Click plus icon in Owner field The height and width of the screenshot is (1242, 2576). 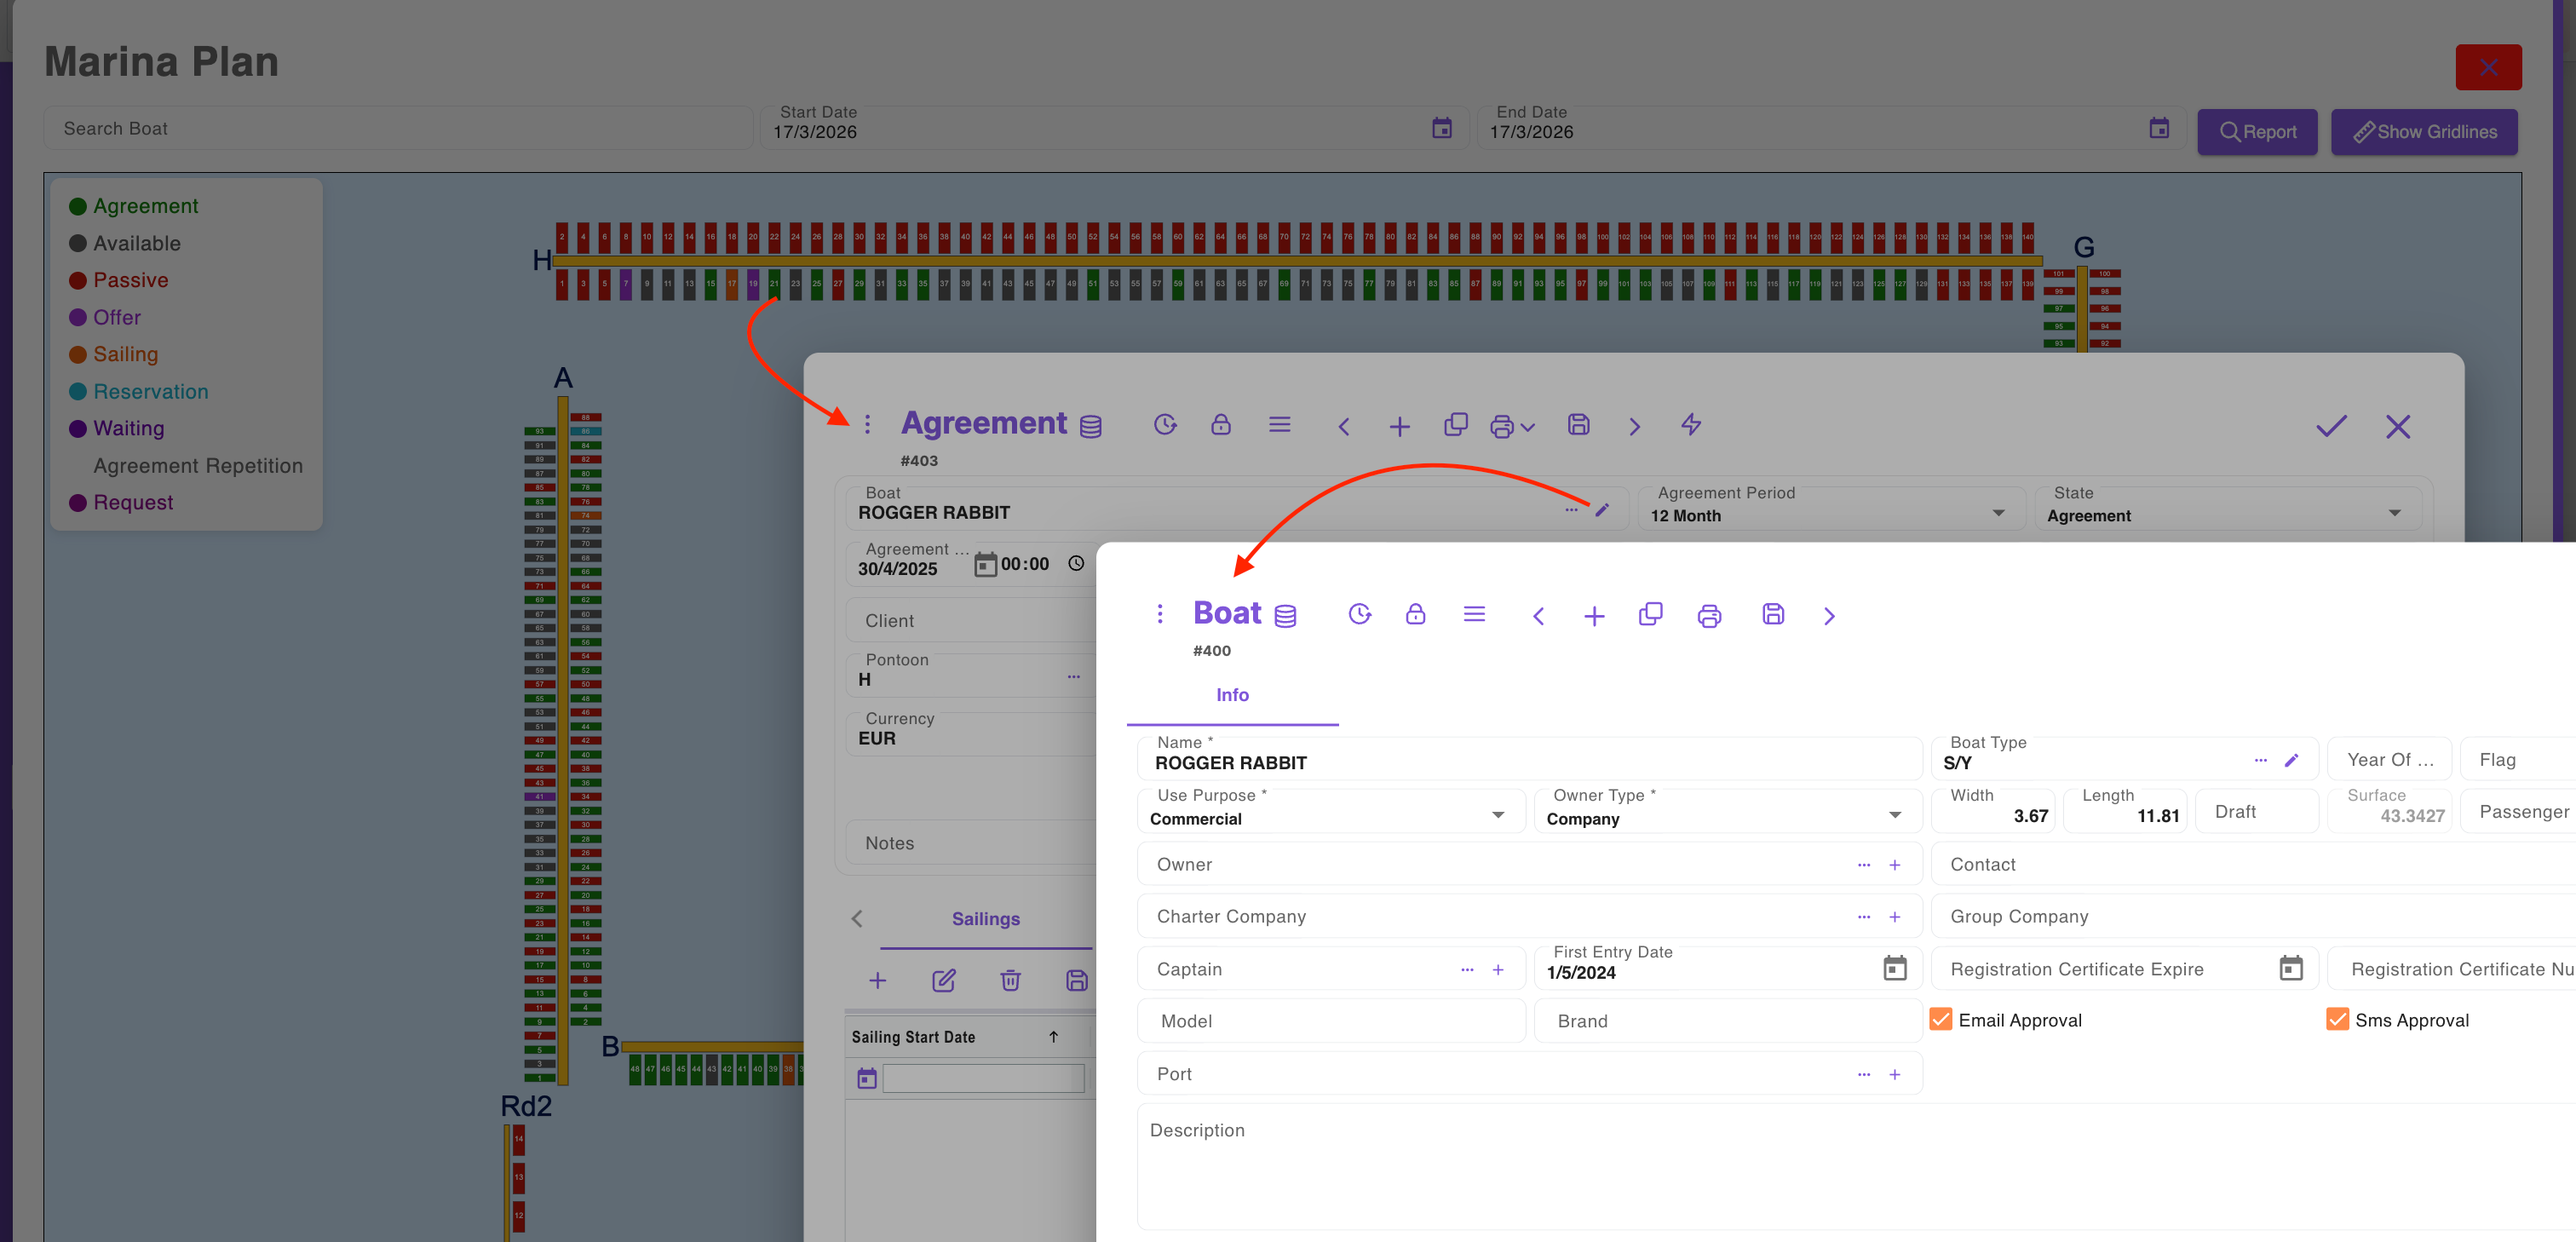[1894, 865]
